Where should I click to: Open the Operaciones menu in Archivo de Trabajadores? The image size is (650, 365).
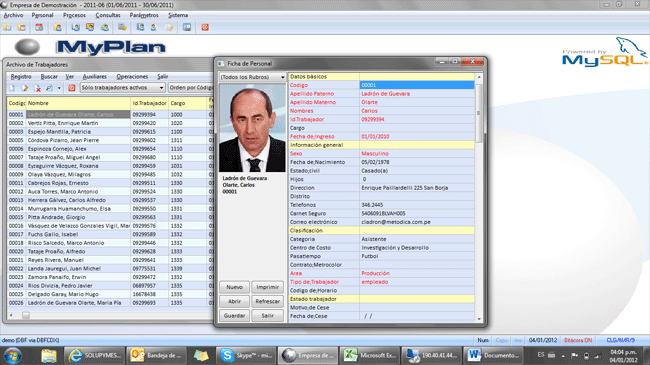coord(132,77)
